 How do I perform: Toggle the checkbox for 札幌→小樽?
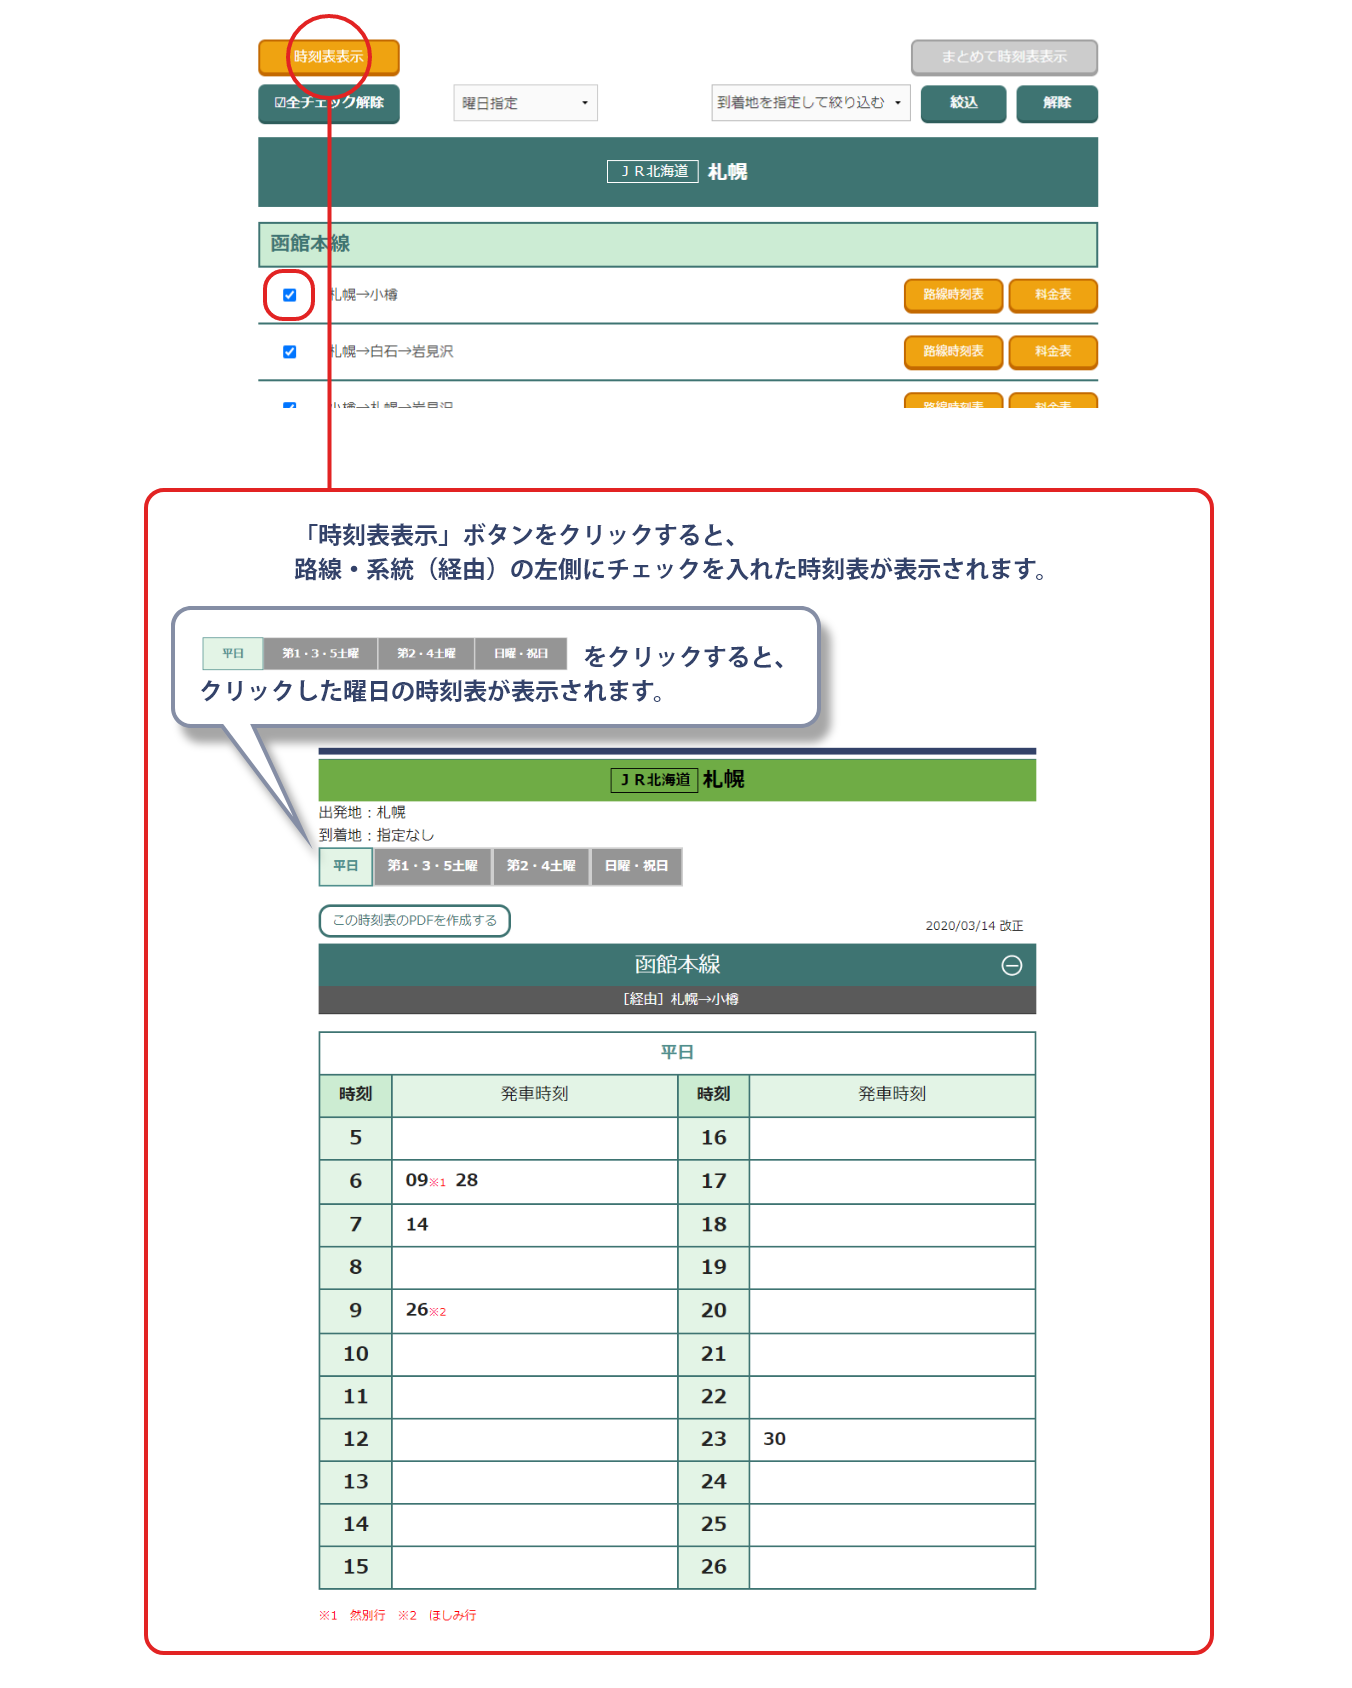(x=289, y=295)
